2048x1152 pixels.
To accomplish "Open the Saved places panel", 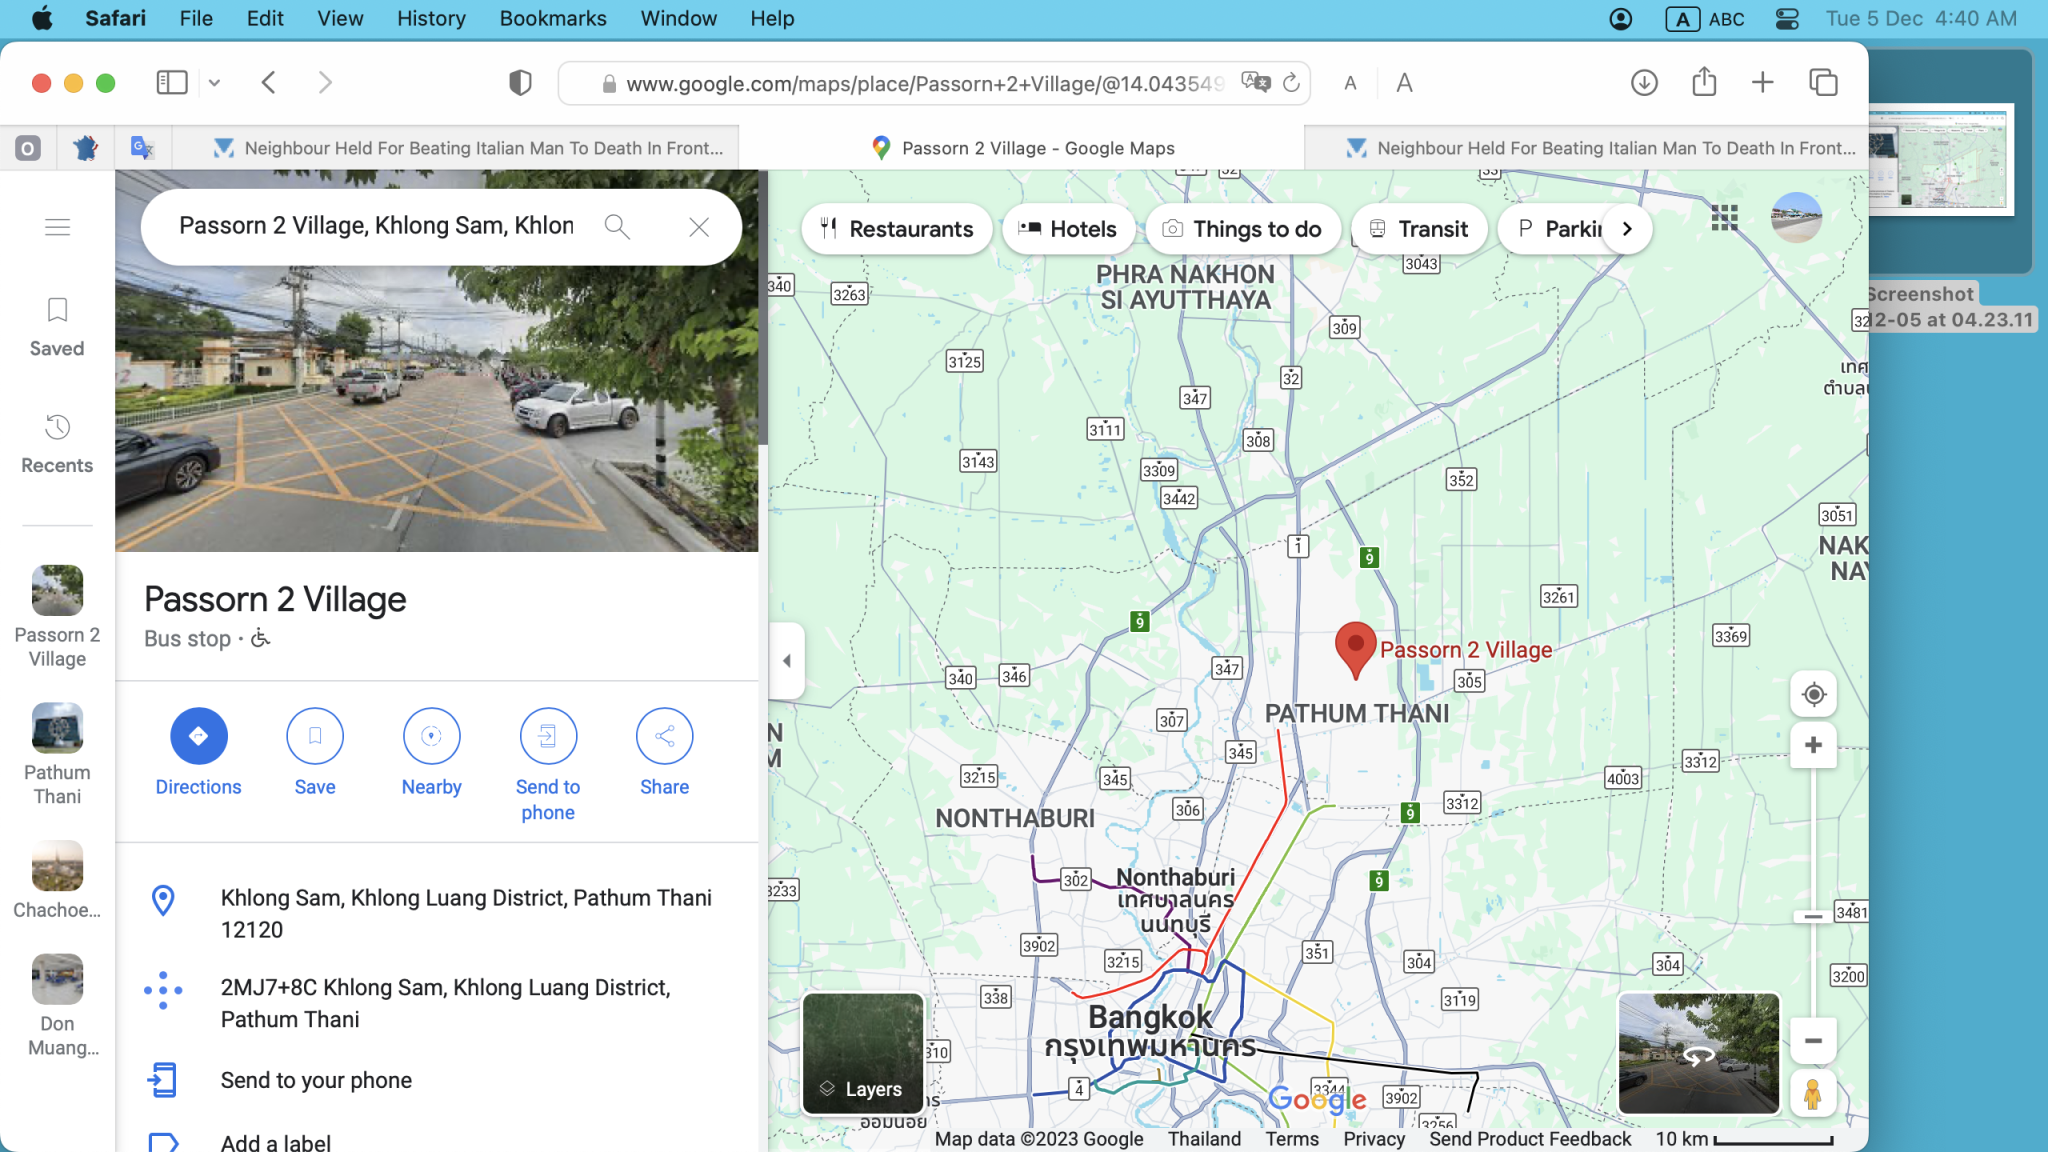I will [x=57, y=327].
